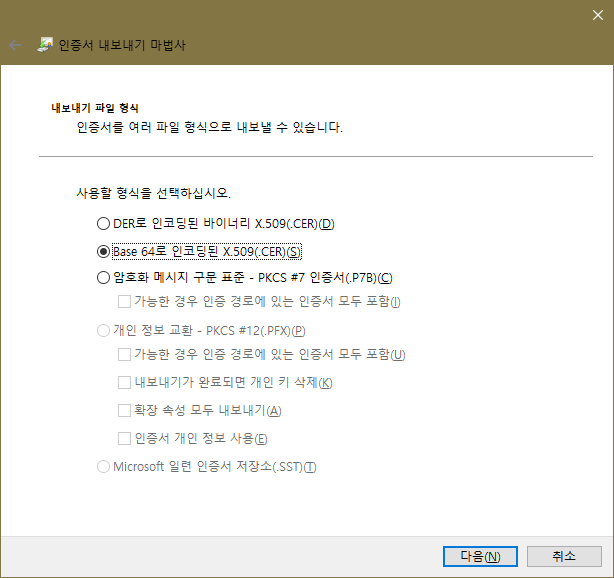This screenshot has width=614, height=578.
Task: Click the 내보내기 파일 형식 heading
Action: click(x=95, y=108)
